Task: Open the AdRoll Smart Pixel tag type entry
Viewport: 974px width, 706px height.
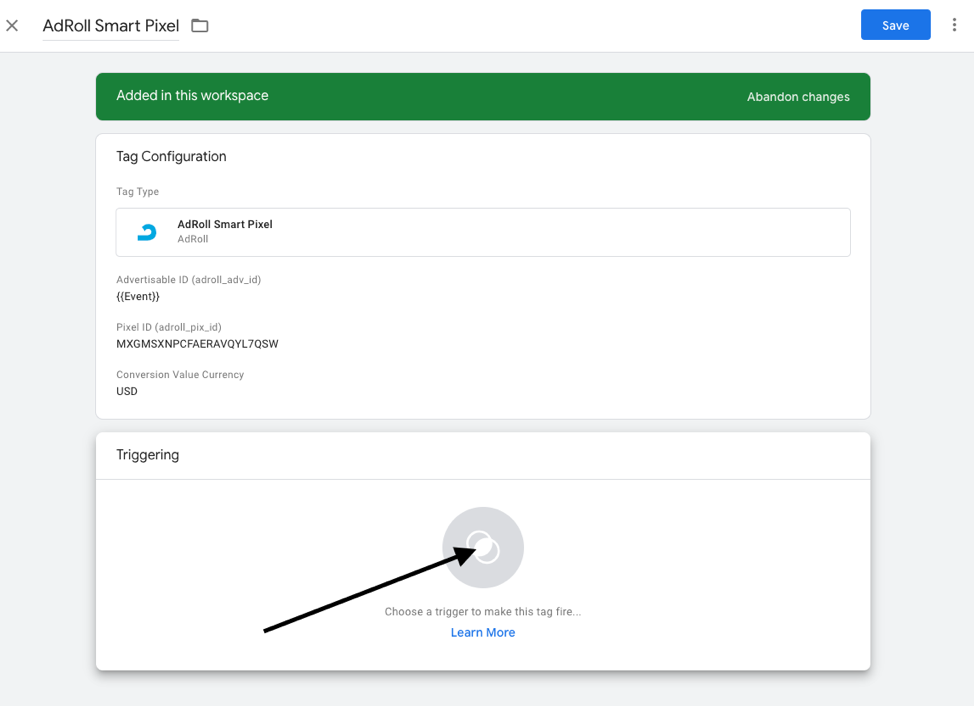Action: [483, 231]
